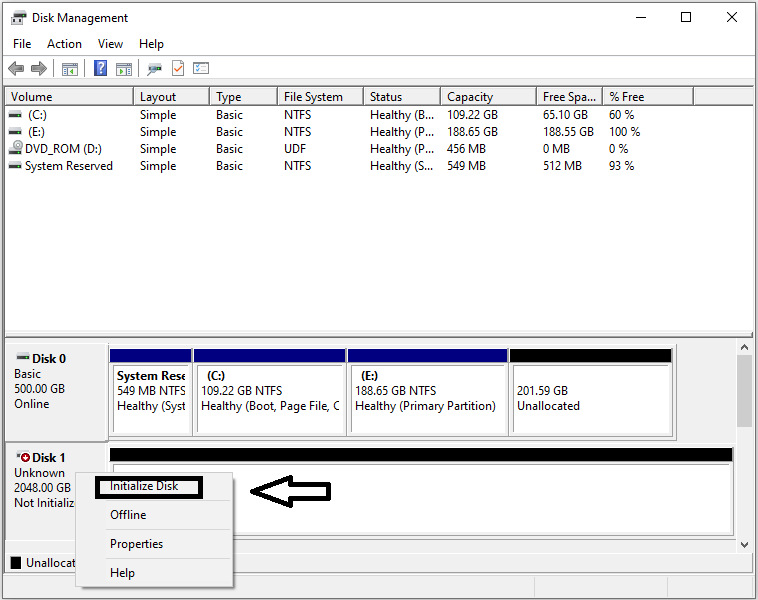Click Disk 1 2048.00 GB size text

tap(43, 488)
